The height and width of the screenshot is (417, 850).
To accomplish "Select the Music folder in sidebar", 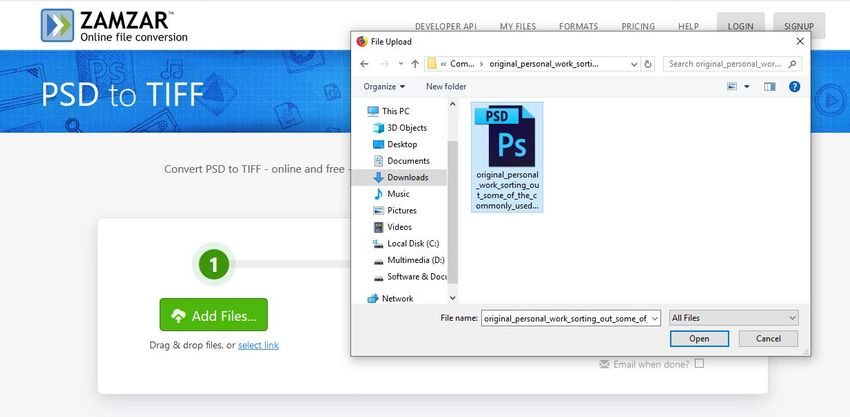I will [398, 194].
